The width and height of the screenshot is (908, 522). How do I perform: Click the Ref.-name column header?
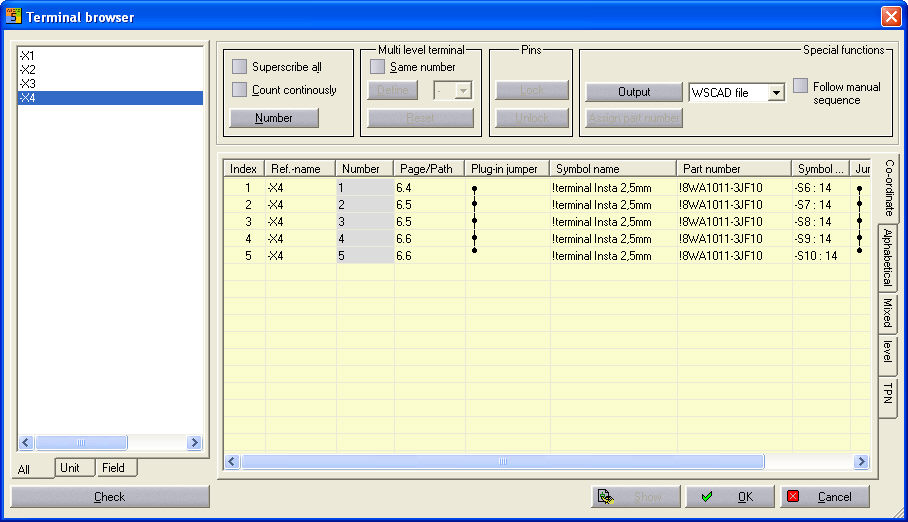click(x=300, y=169)
